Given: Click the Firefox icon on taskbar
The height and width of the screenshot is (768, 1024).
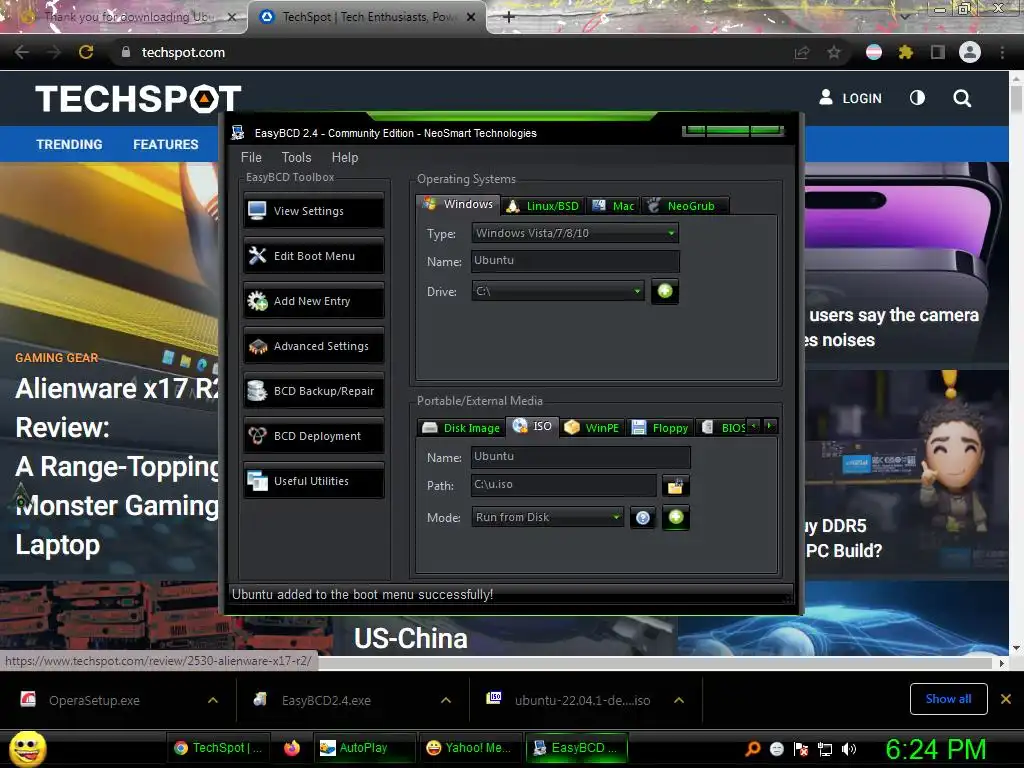Looking at the screenshot, I should pos(292,748).
